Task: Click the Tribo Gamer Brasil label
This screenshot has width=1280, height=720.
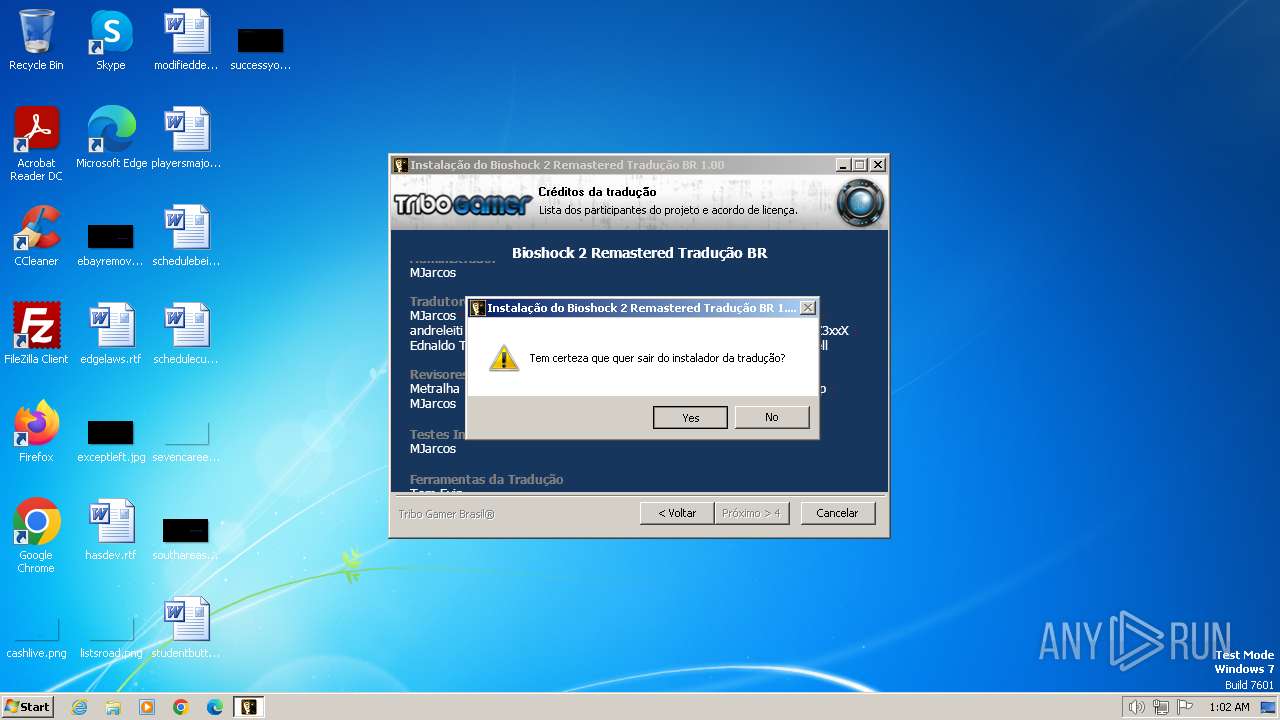Action: click(446, 514)
